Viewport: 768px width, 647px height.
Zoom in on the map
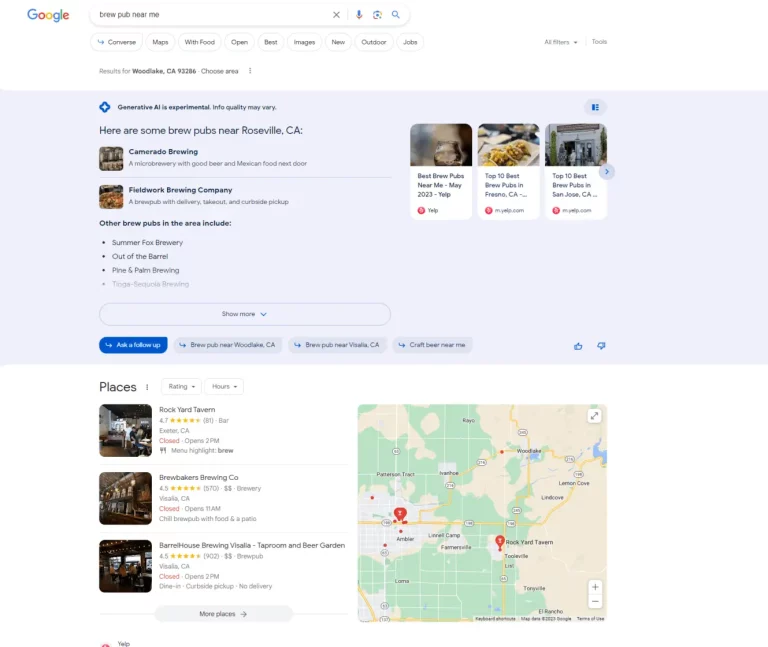pyautogui.click(x=595, y=587)
